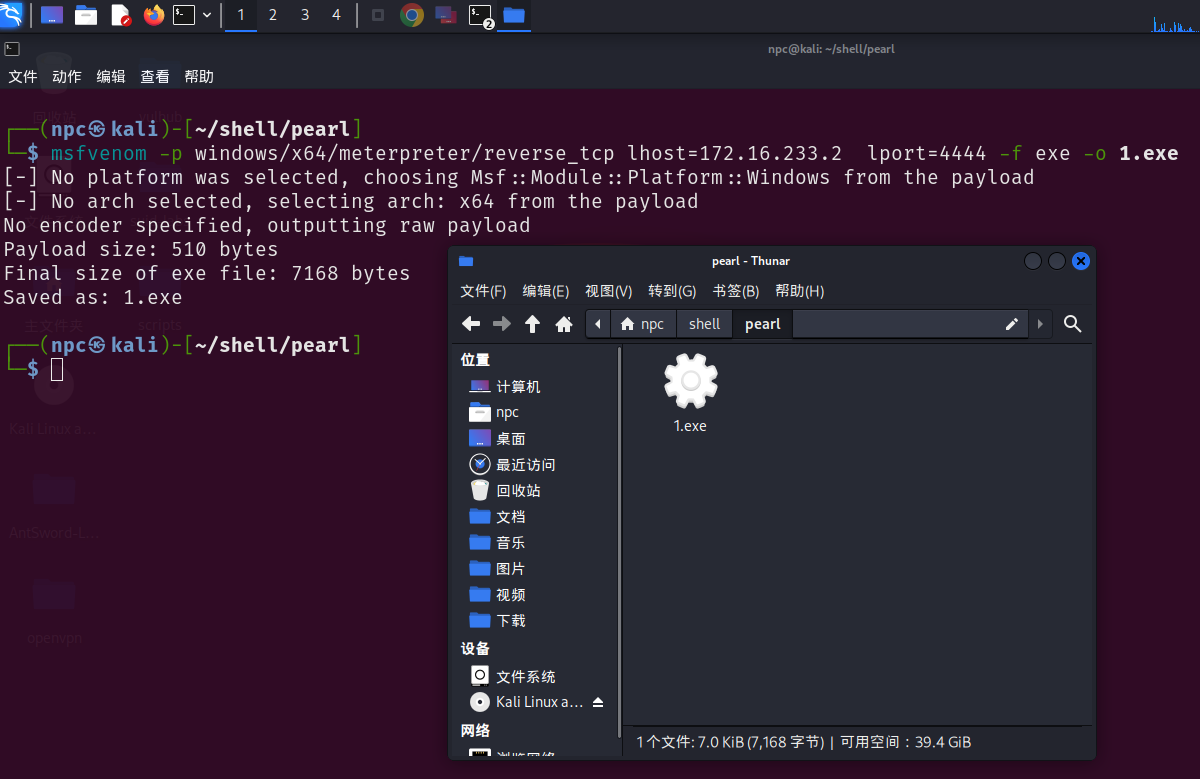Go back in Thunar history

pyautogui.click(x=471, y=324)
